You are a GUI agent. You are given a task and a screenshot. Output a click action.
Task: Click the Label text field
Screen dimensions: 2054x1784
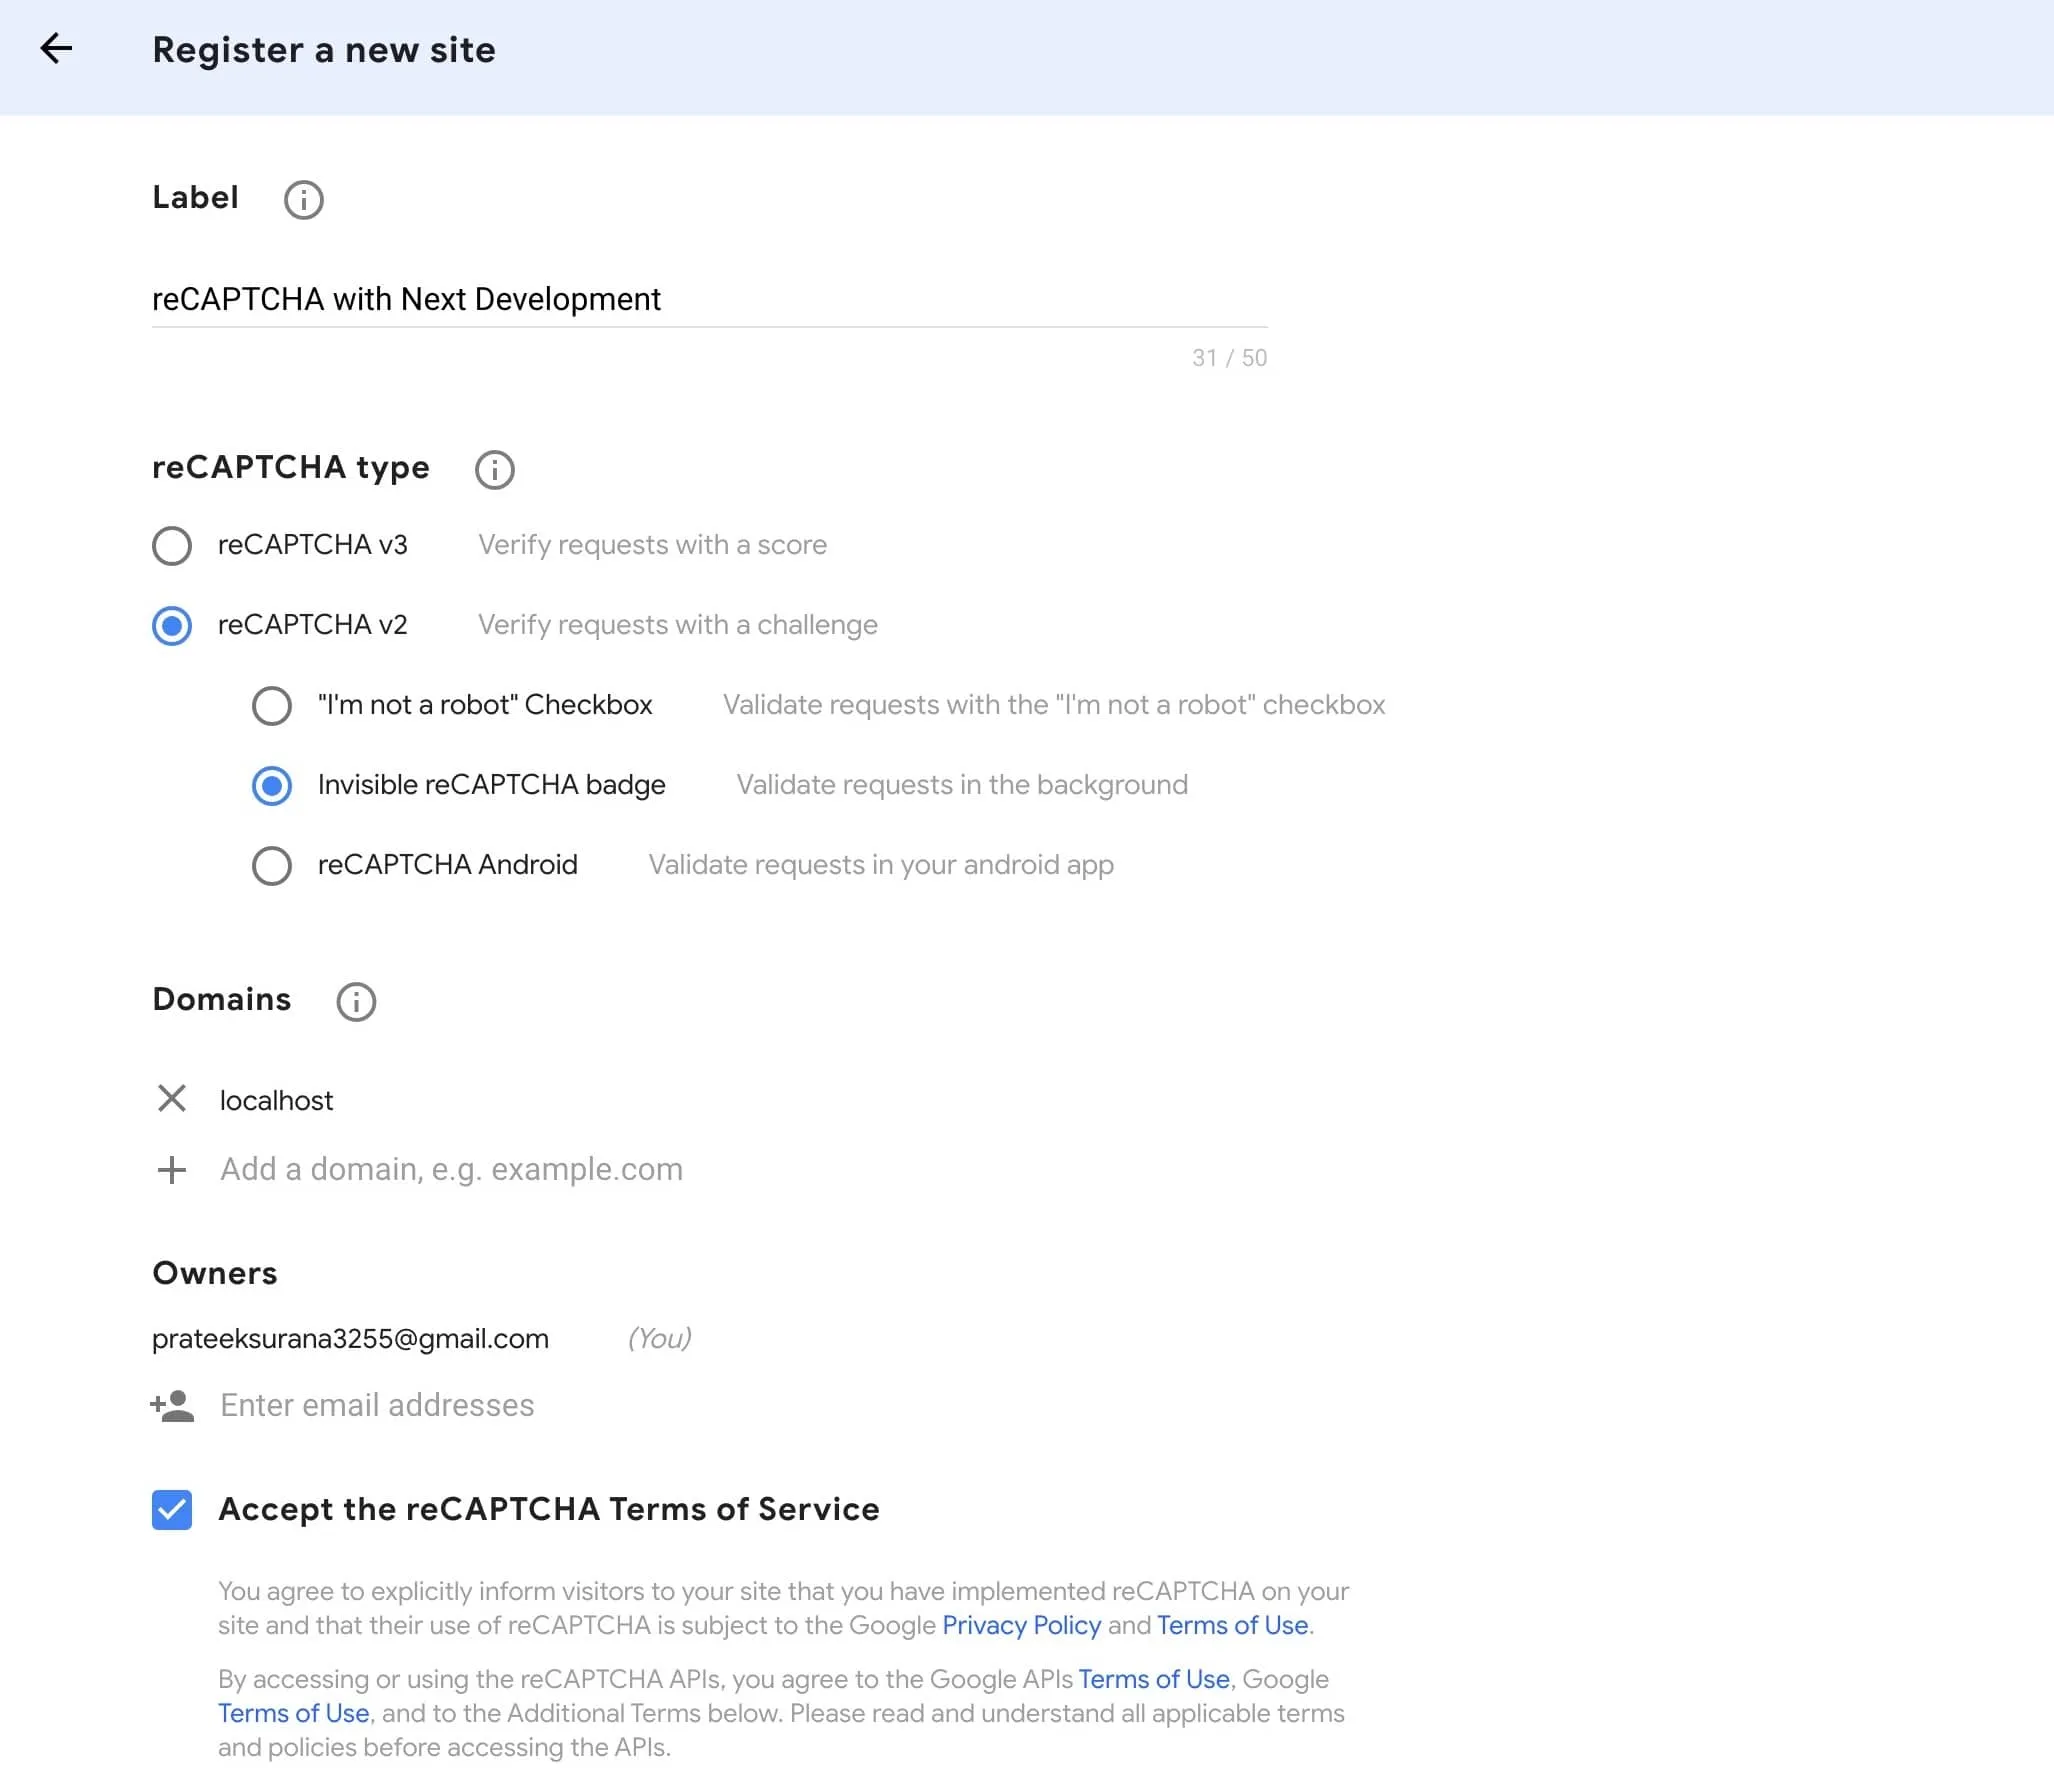(709, 299)
